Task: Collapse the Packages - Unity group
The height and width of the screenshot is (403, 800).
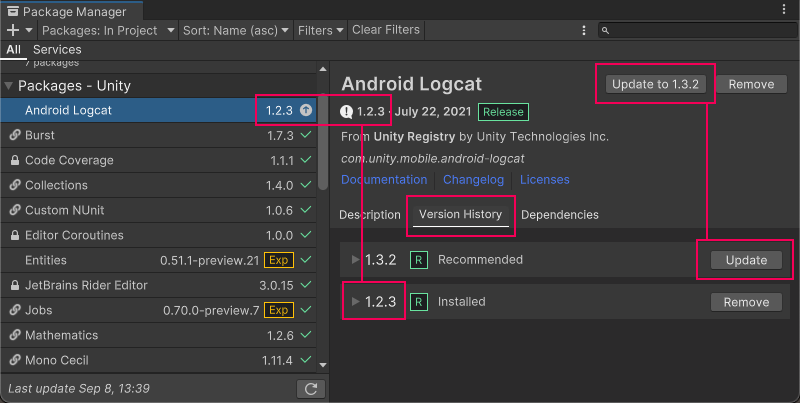Action: coord(9,86)
